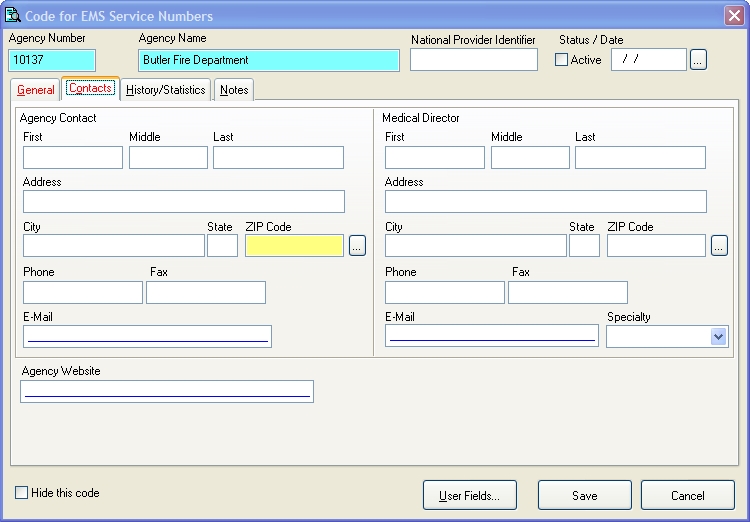The height and width of the screenshot is (522, 750).
Task: Click Agency Contact E-Mail field
Action: (x=147, y=336)
